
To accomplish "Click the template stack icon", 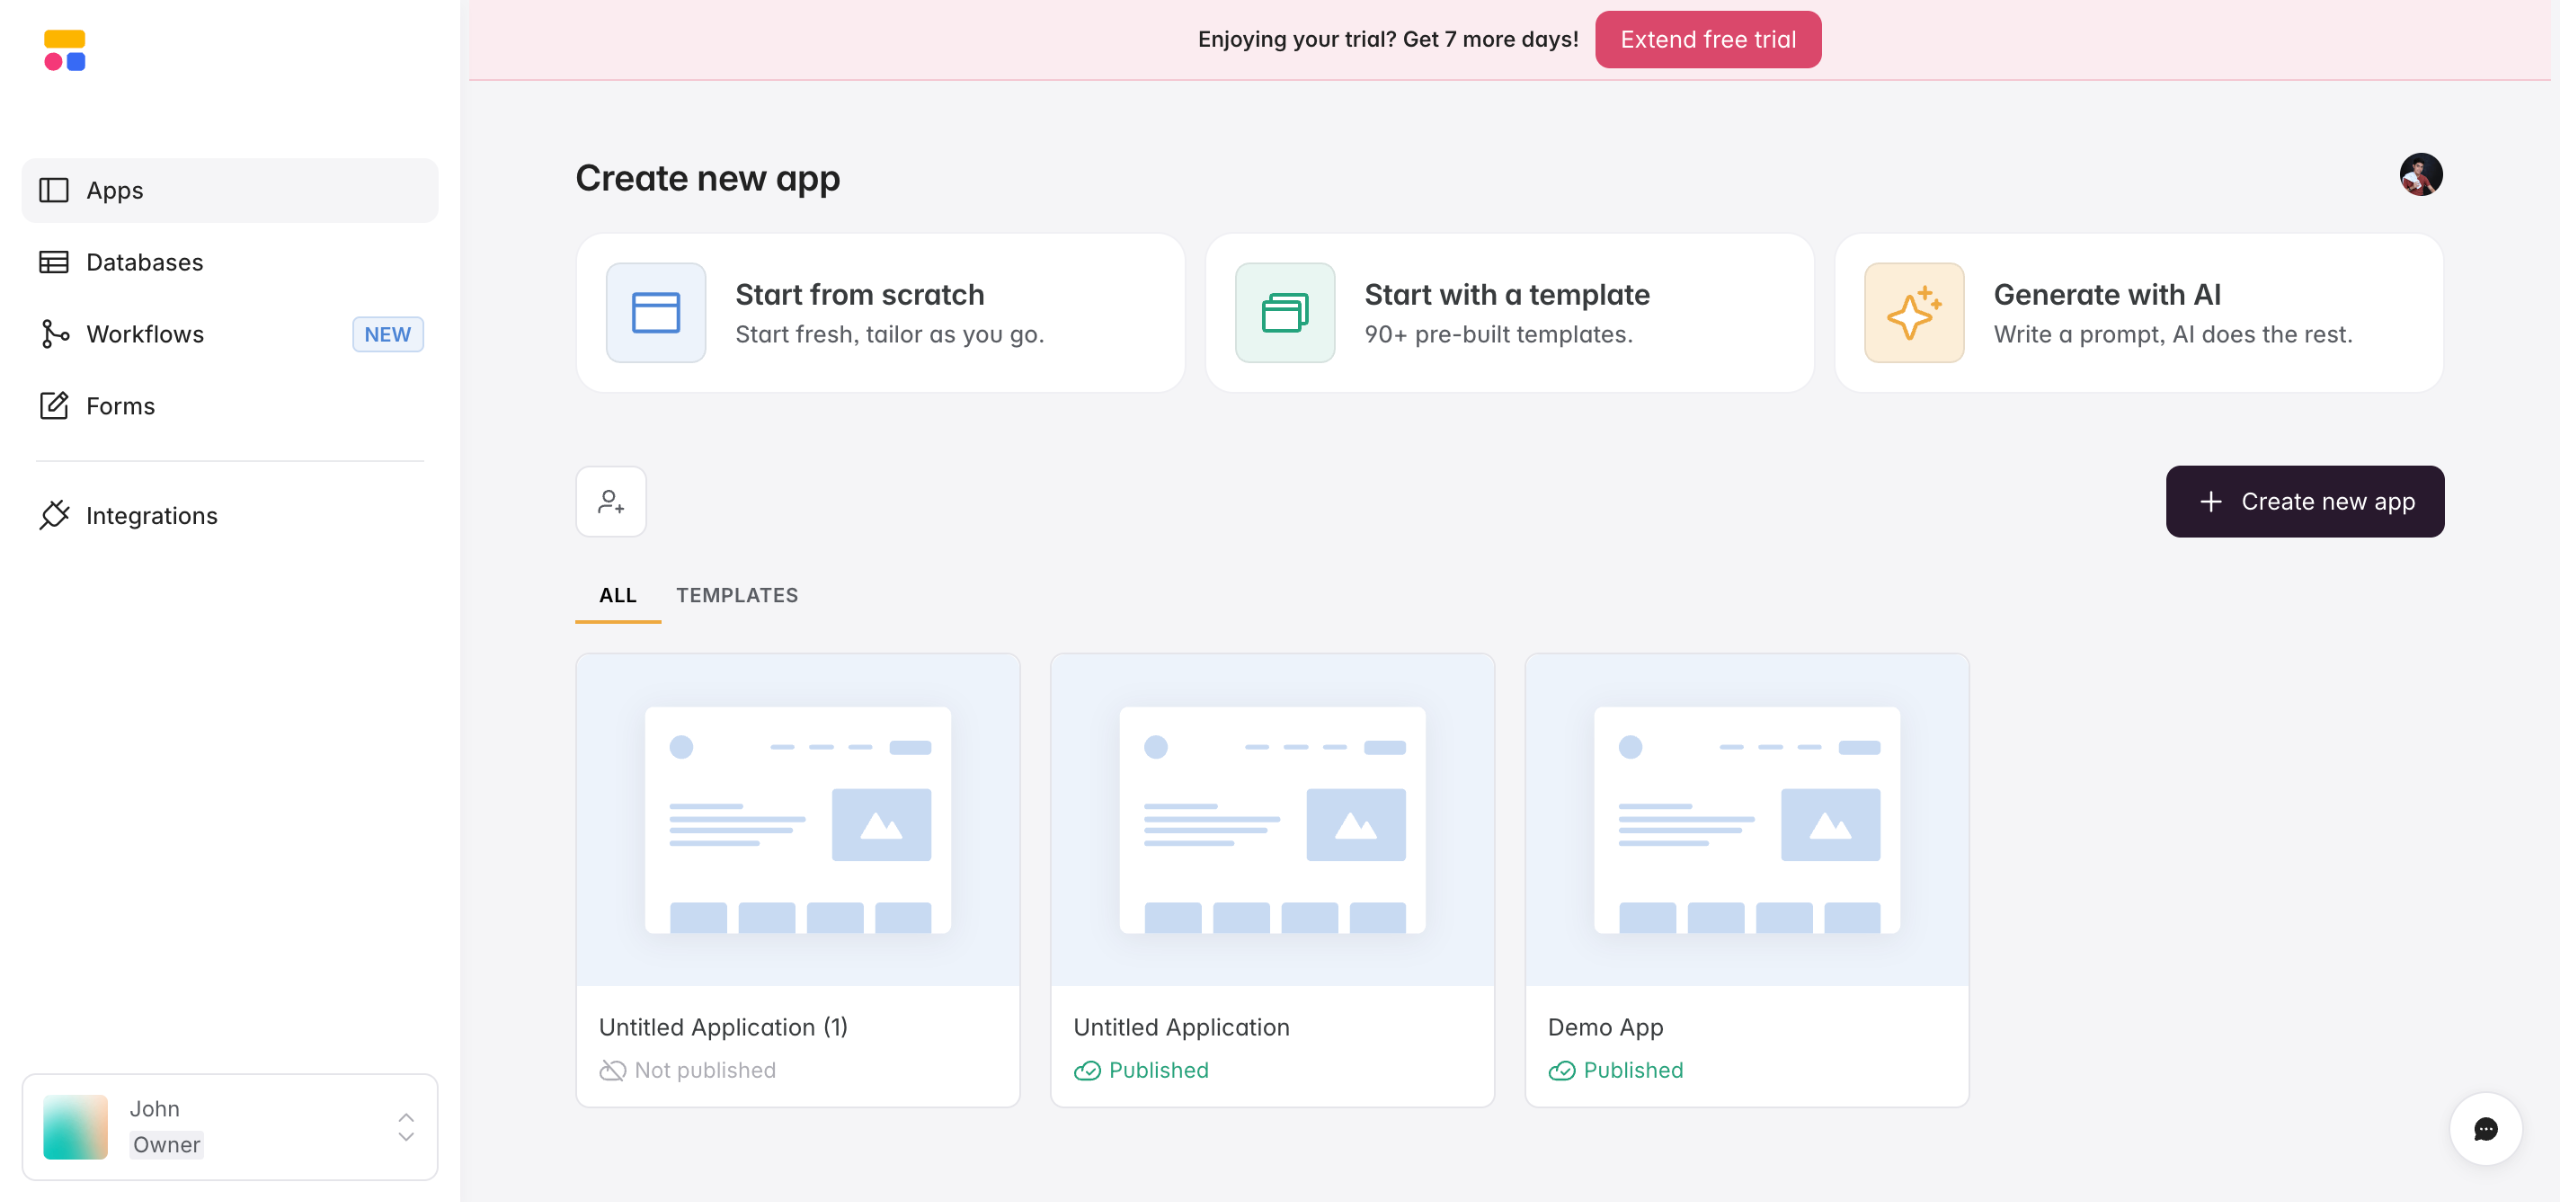I will click(1285, 313).
